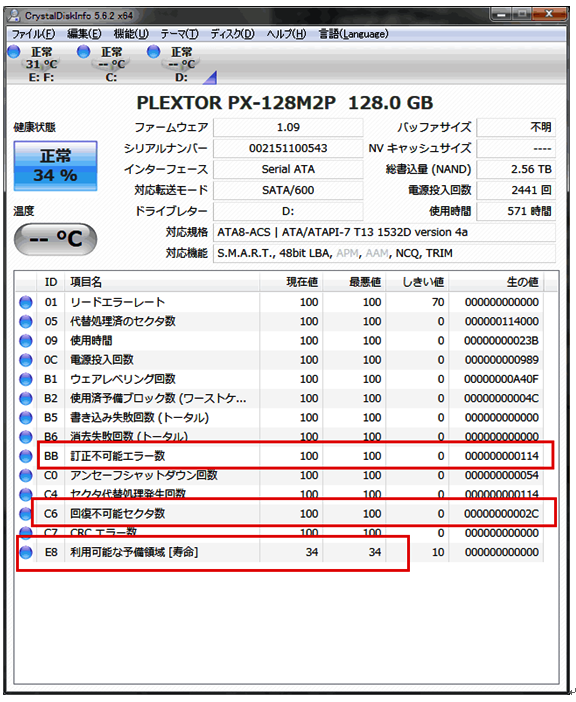The height and width of the screenshot is (702, 576).
Task: Open the 機能(U) menu
Action: click(x=131, y=34)
